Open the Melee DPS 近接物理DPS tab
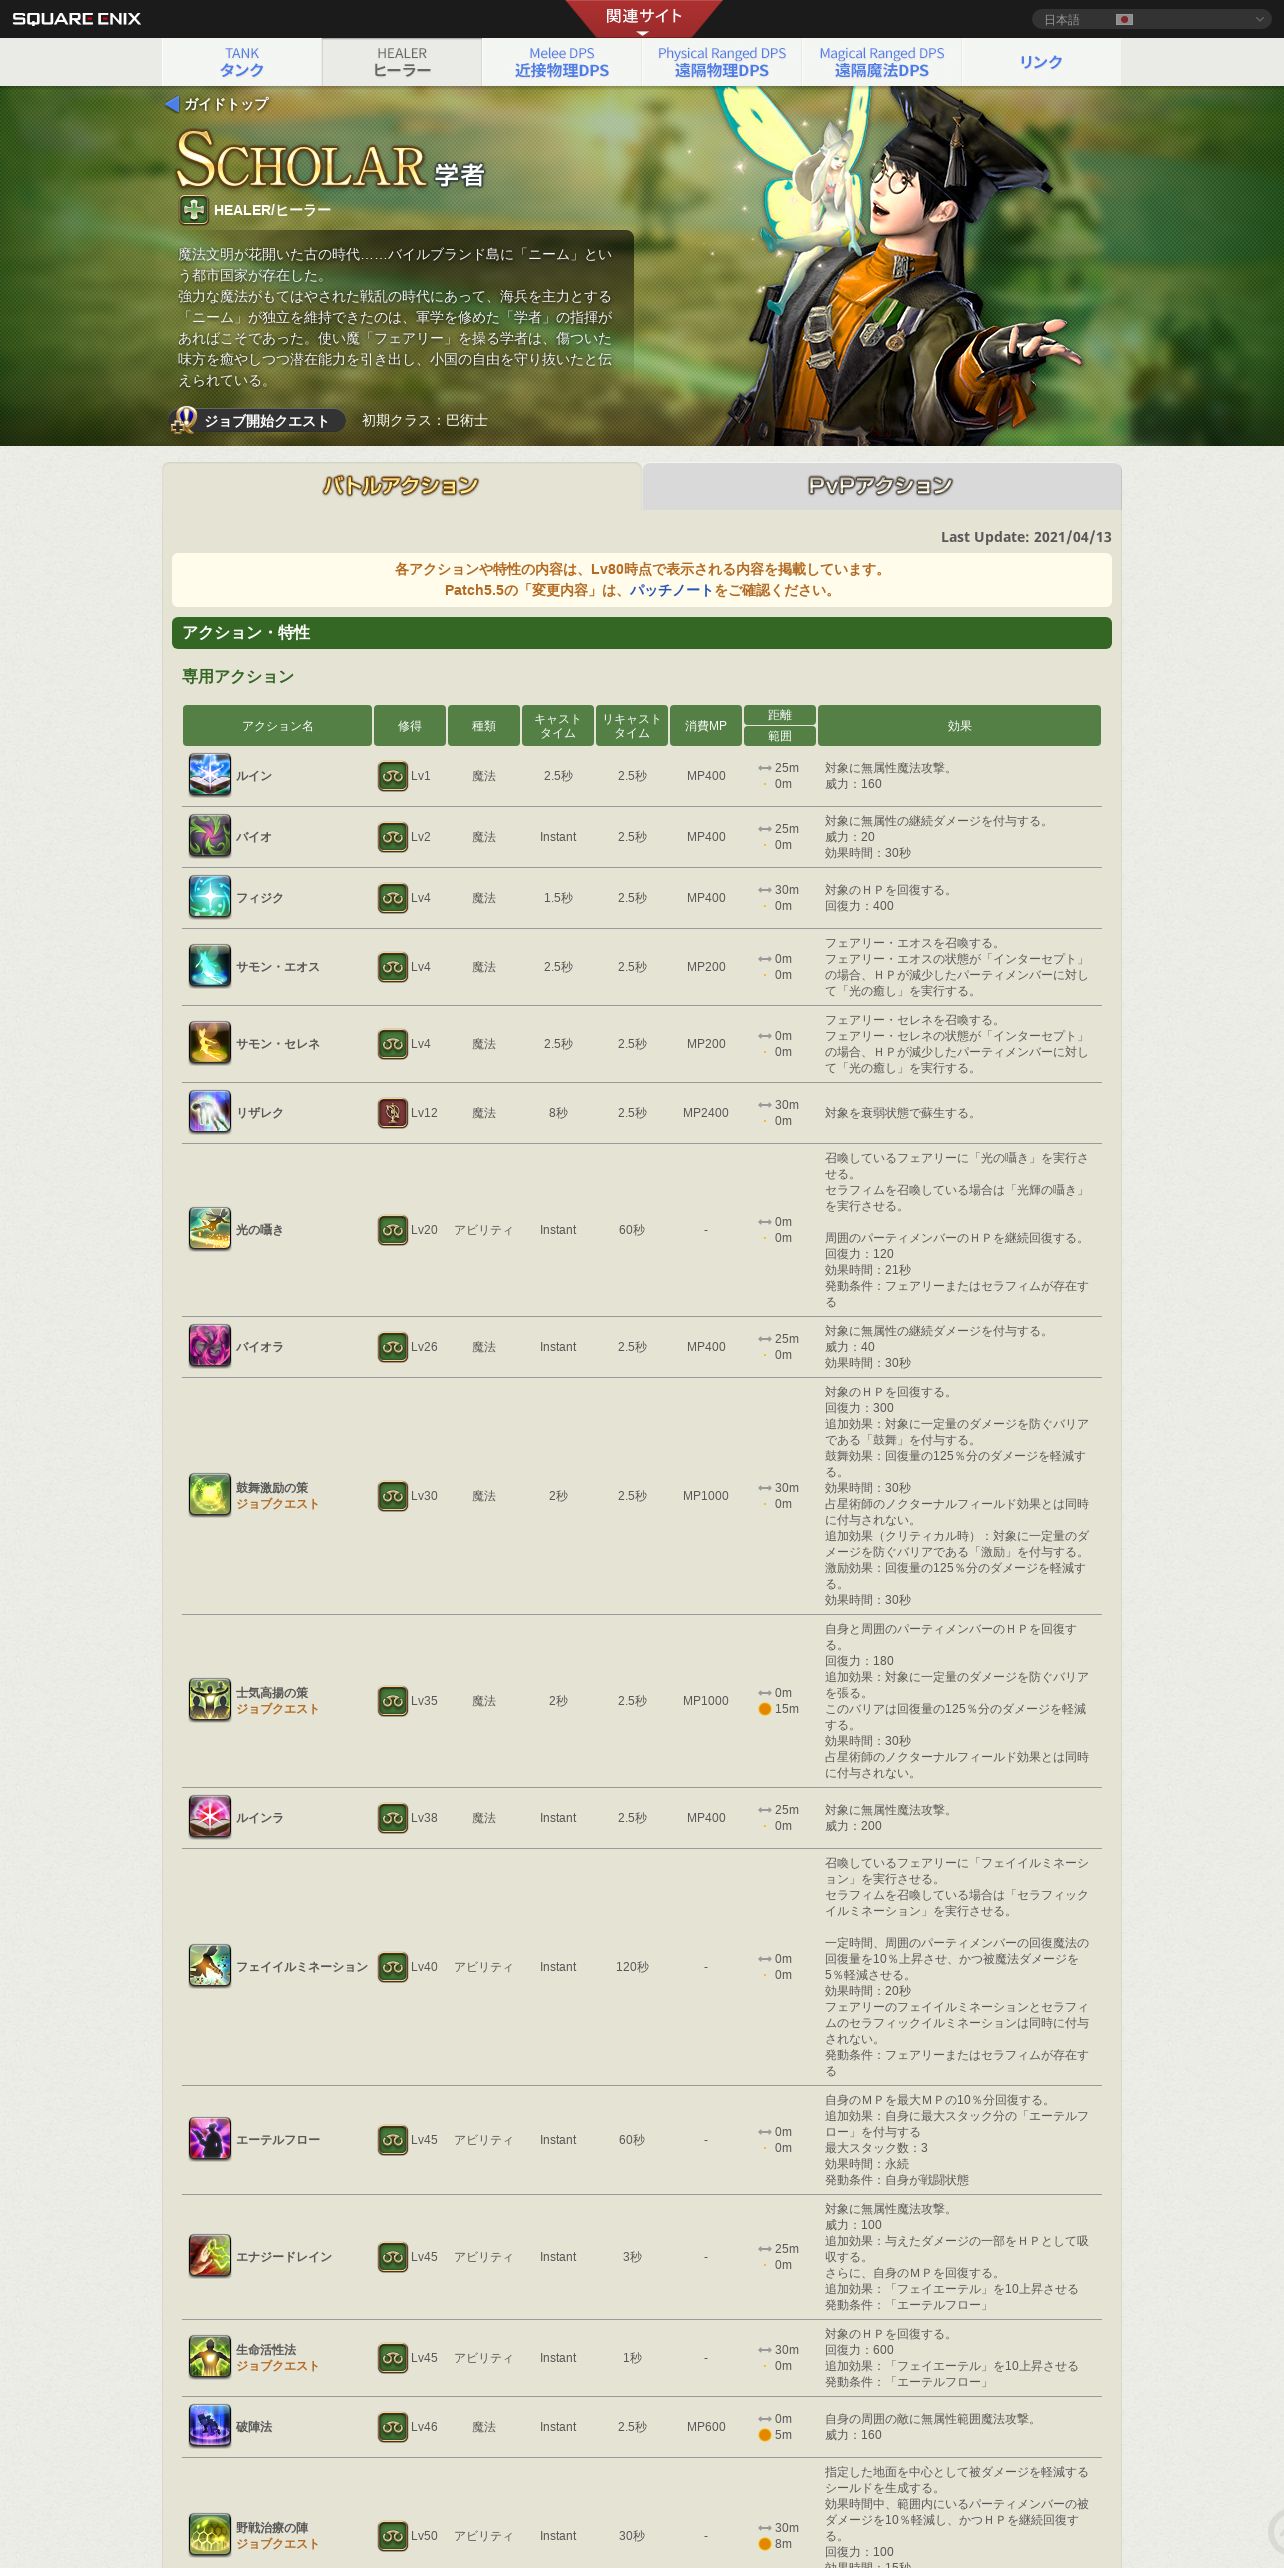This screenshot has width=1284, height=2568. [x=562, y=62]
